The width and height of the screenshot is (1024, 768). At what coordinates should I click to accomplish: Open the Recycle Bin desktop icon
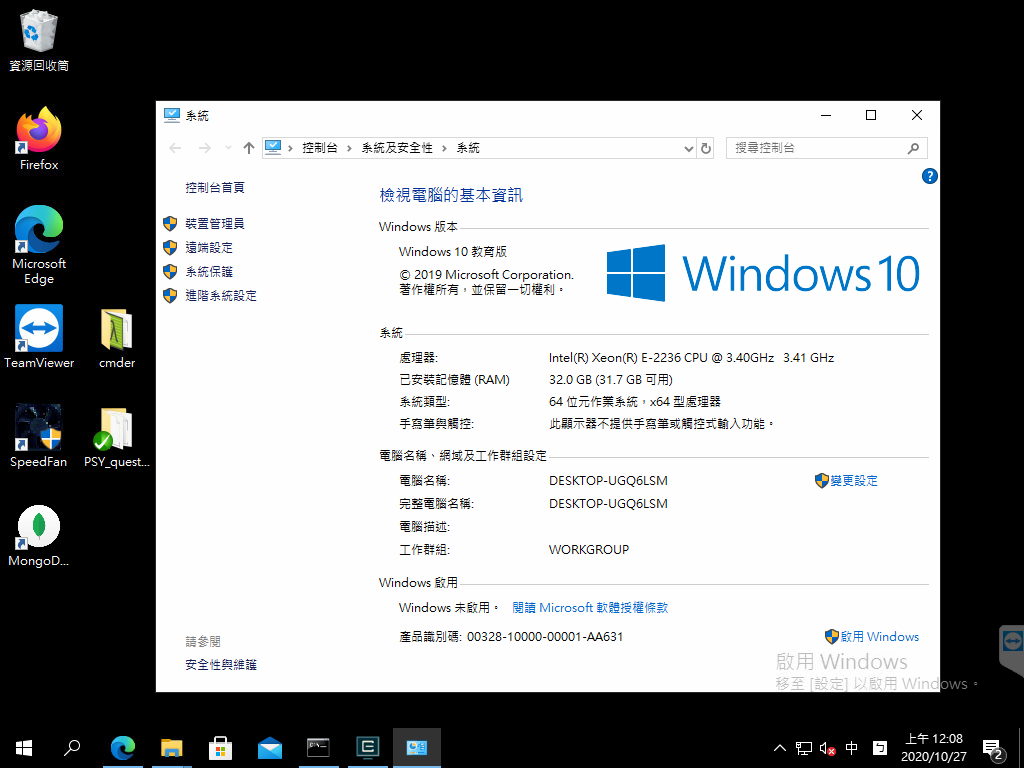pyautogui.click(x=39, y=40)
